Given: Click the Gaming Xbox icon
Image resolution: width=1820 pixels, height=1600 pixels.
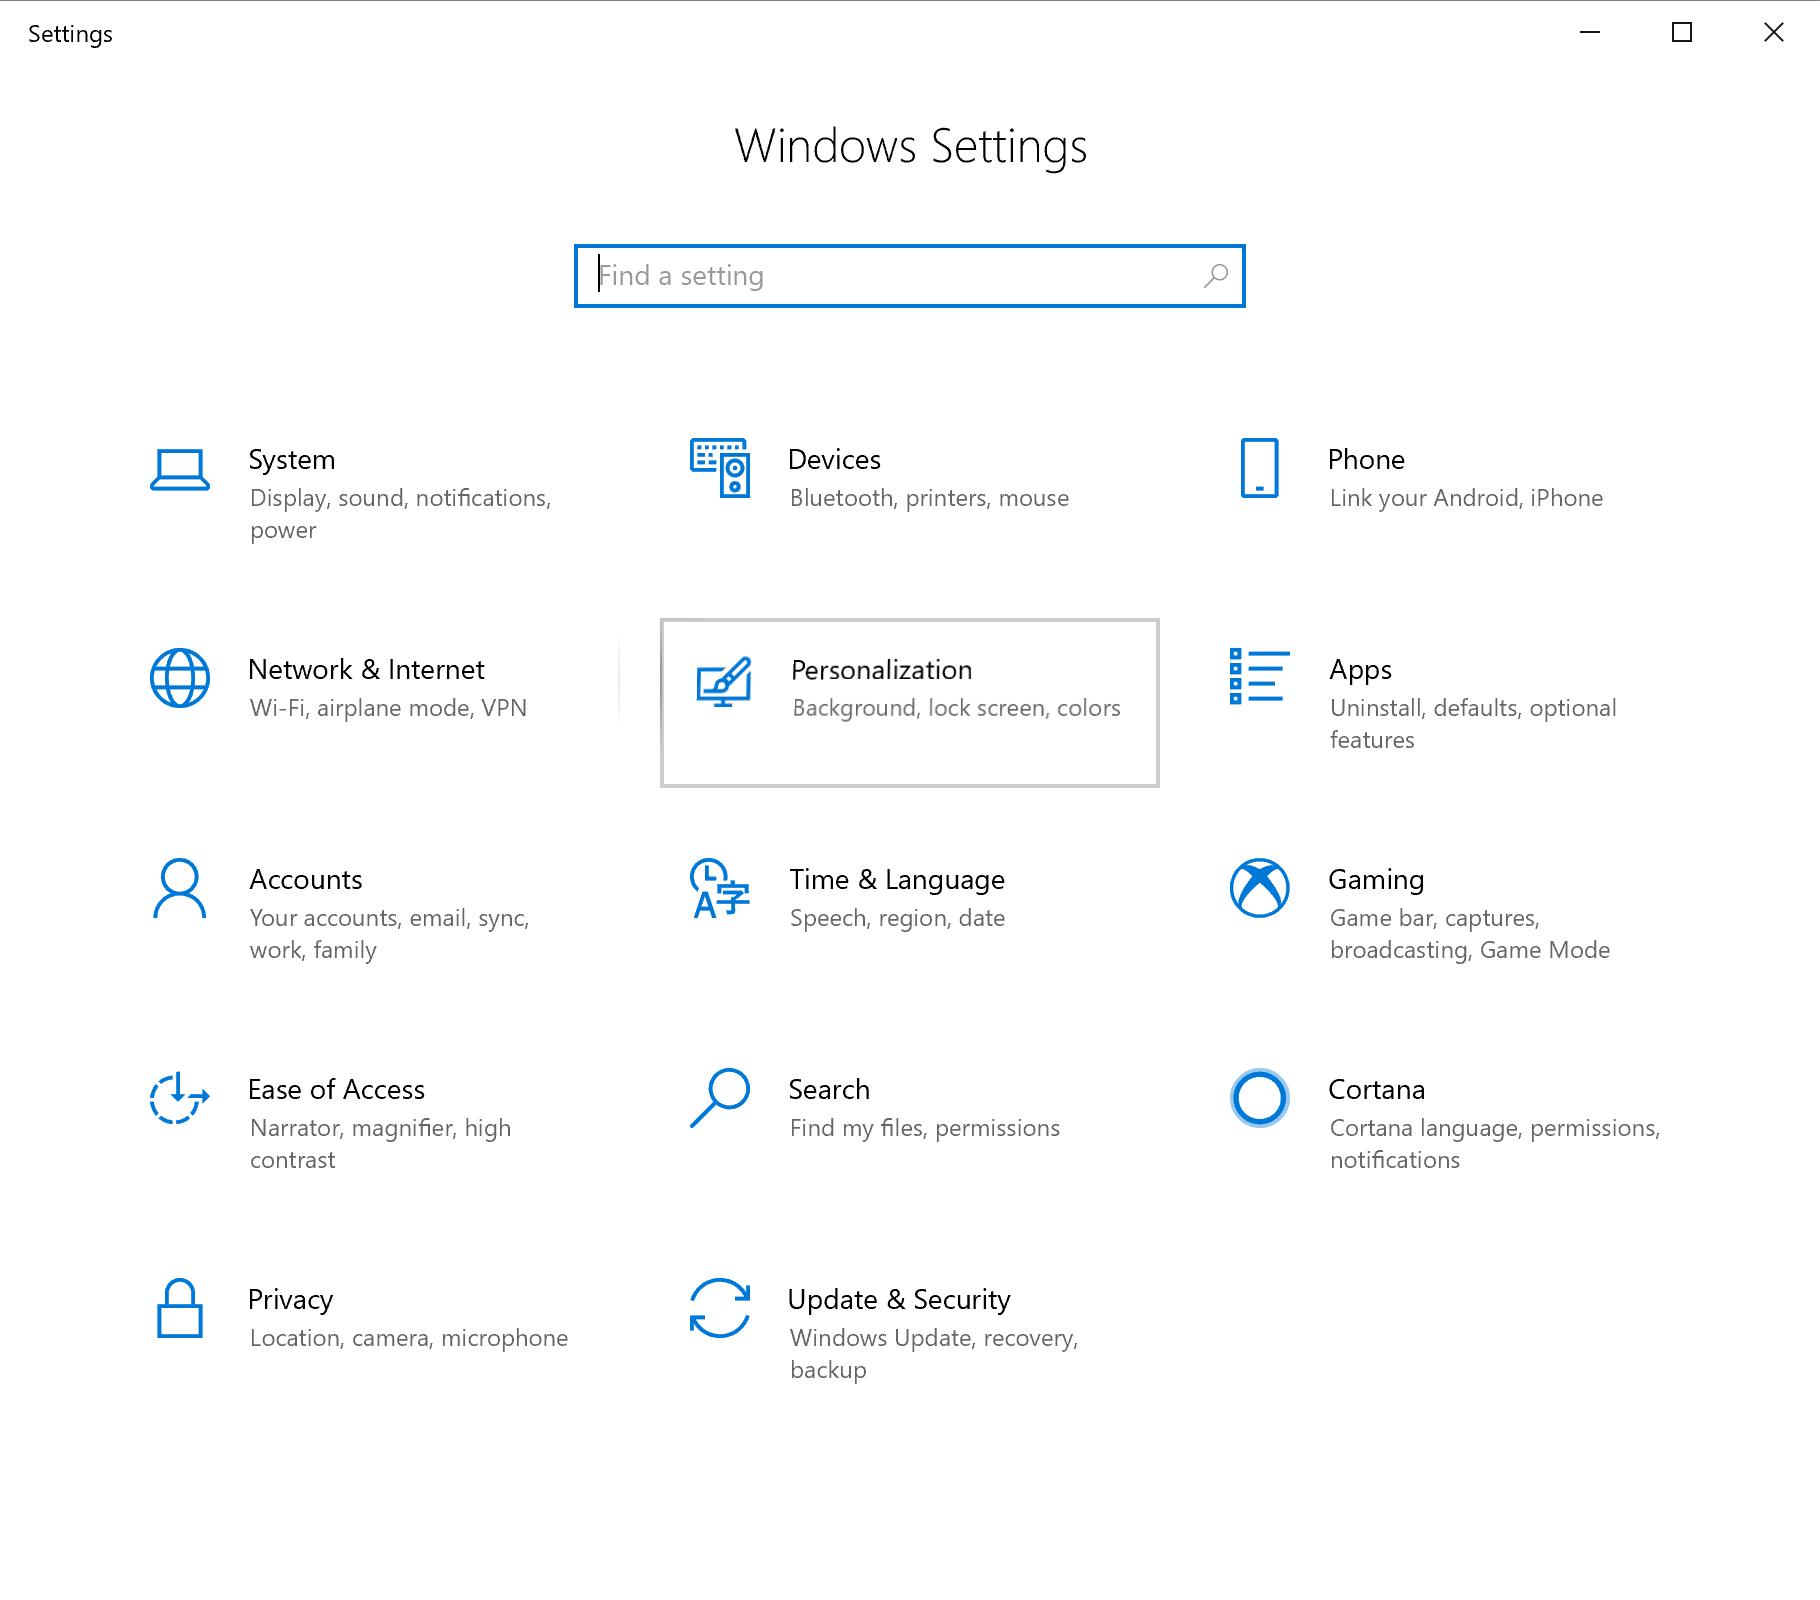Looking at the screenshot, I should (1260, 888).
